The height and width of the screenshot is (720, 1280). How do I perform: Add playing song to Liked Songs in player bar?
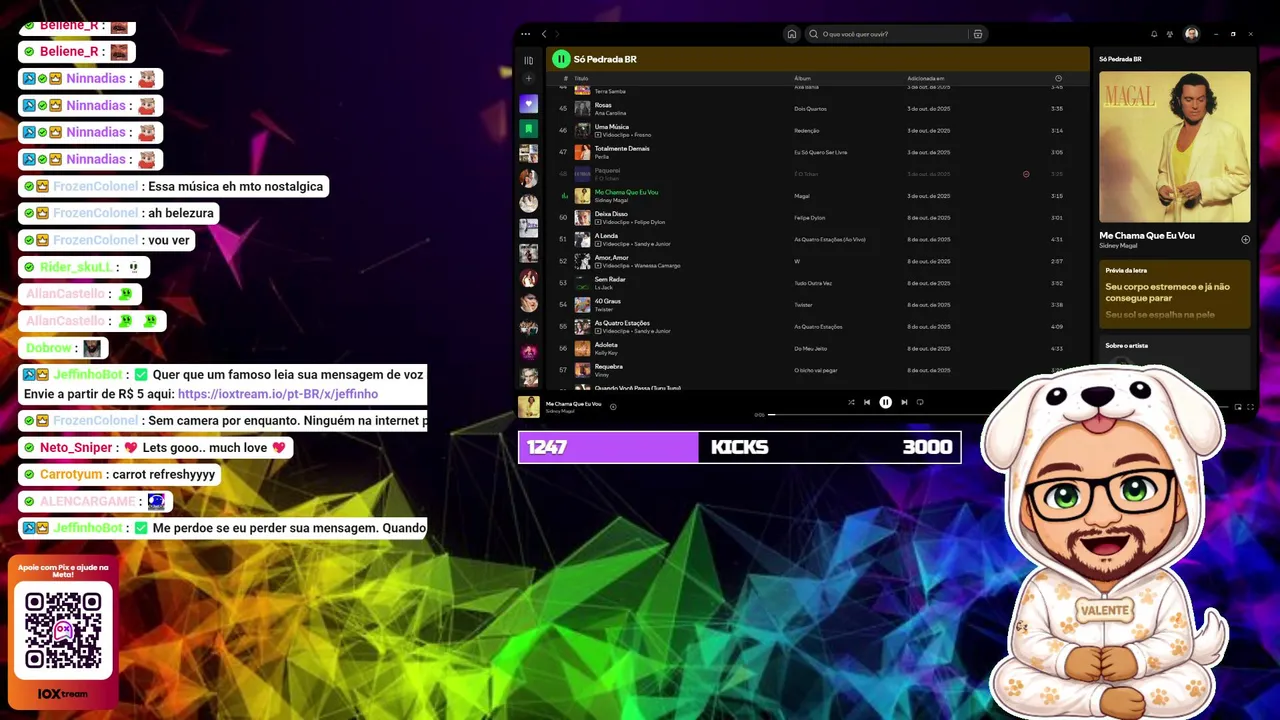613,406
